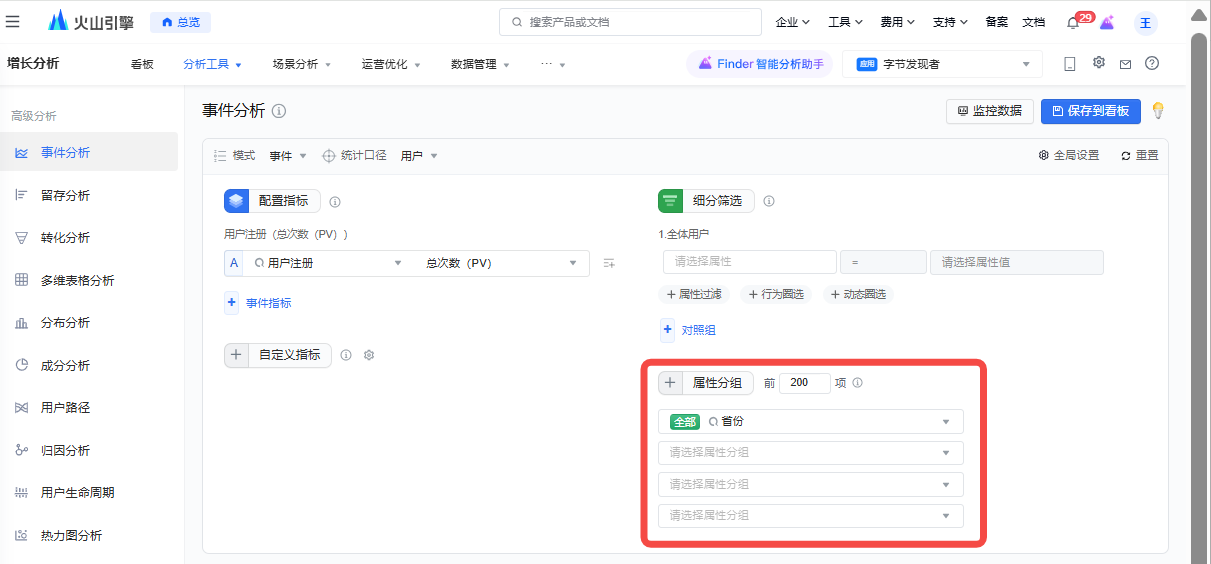Click the top 200 items number field
The width and height of the screenshot is (1211, 564).
(804, 383)
